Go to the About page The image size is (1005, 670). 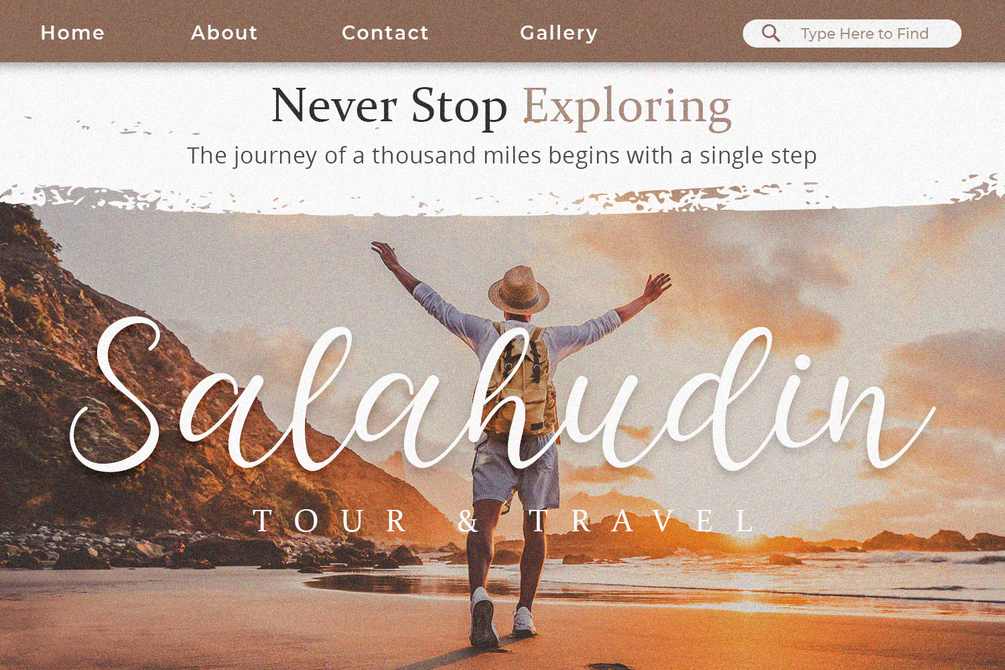point(224,33)
